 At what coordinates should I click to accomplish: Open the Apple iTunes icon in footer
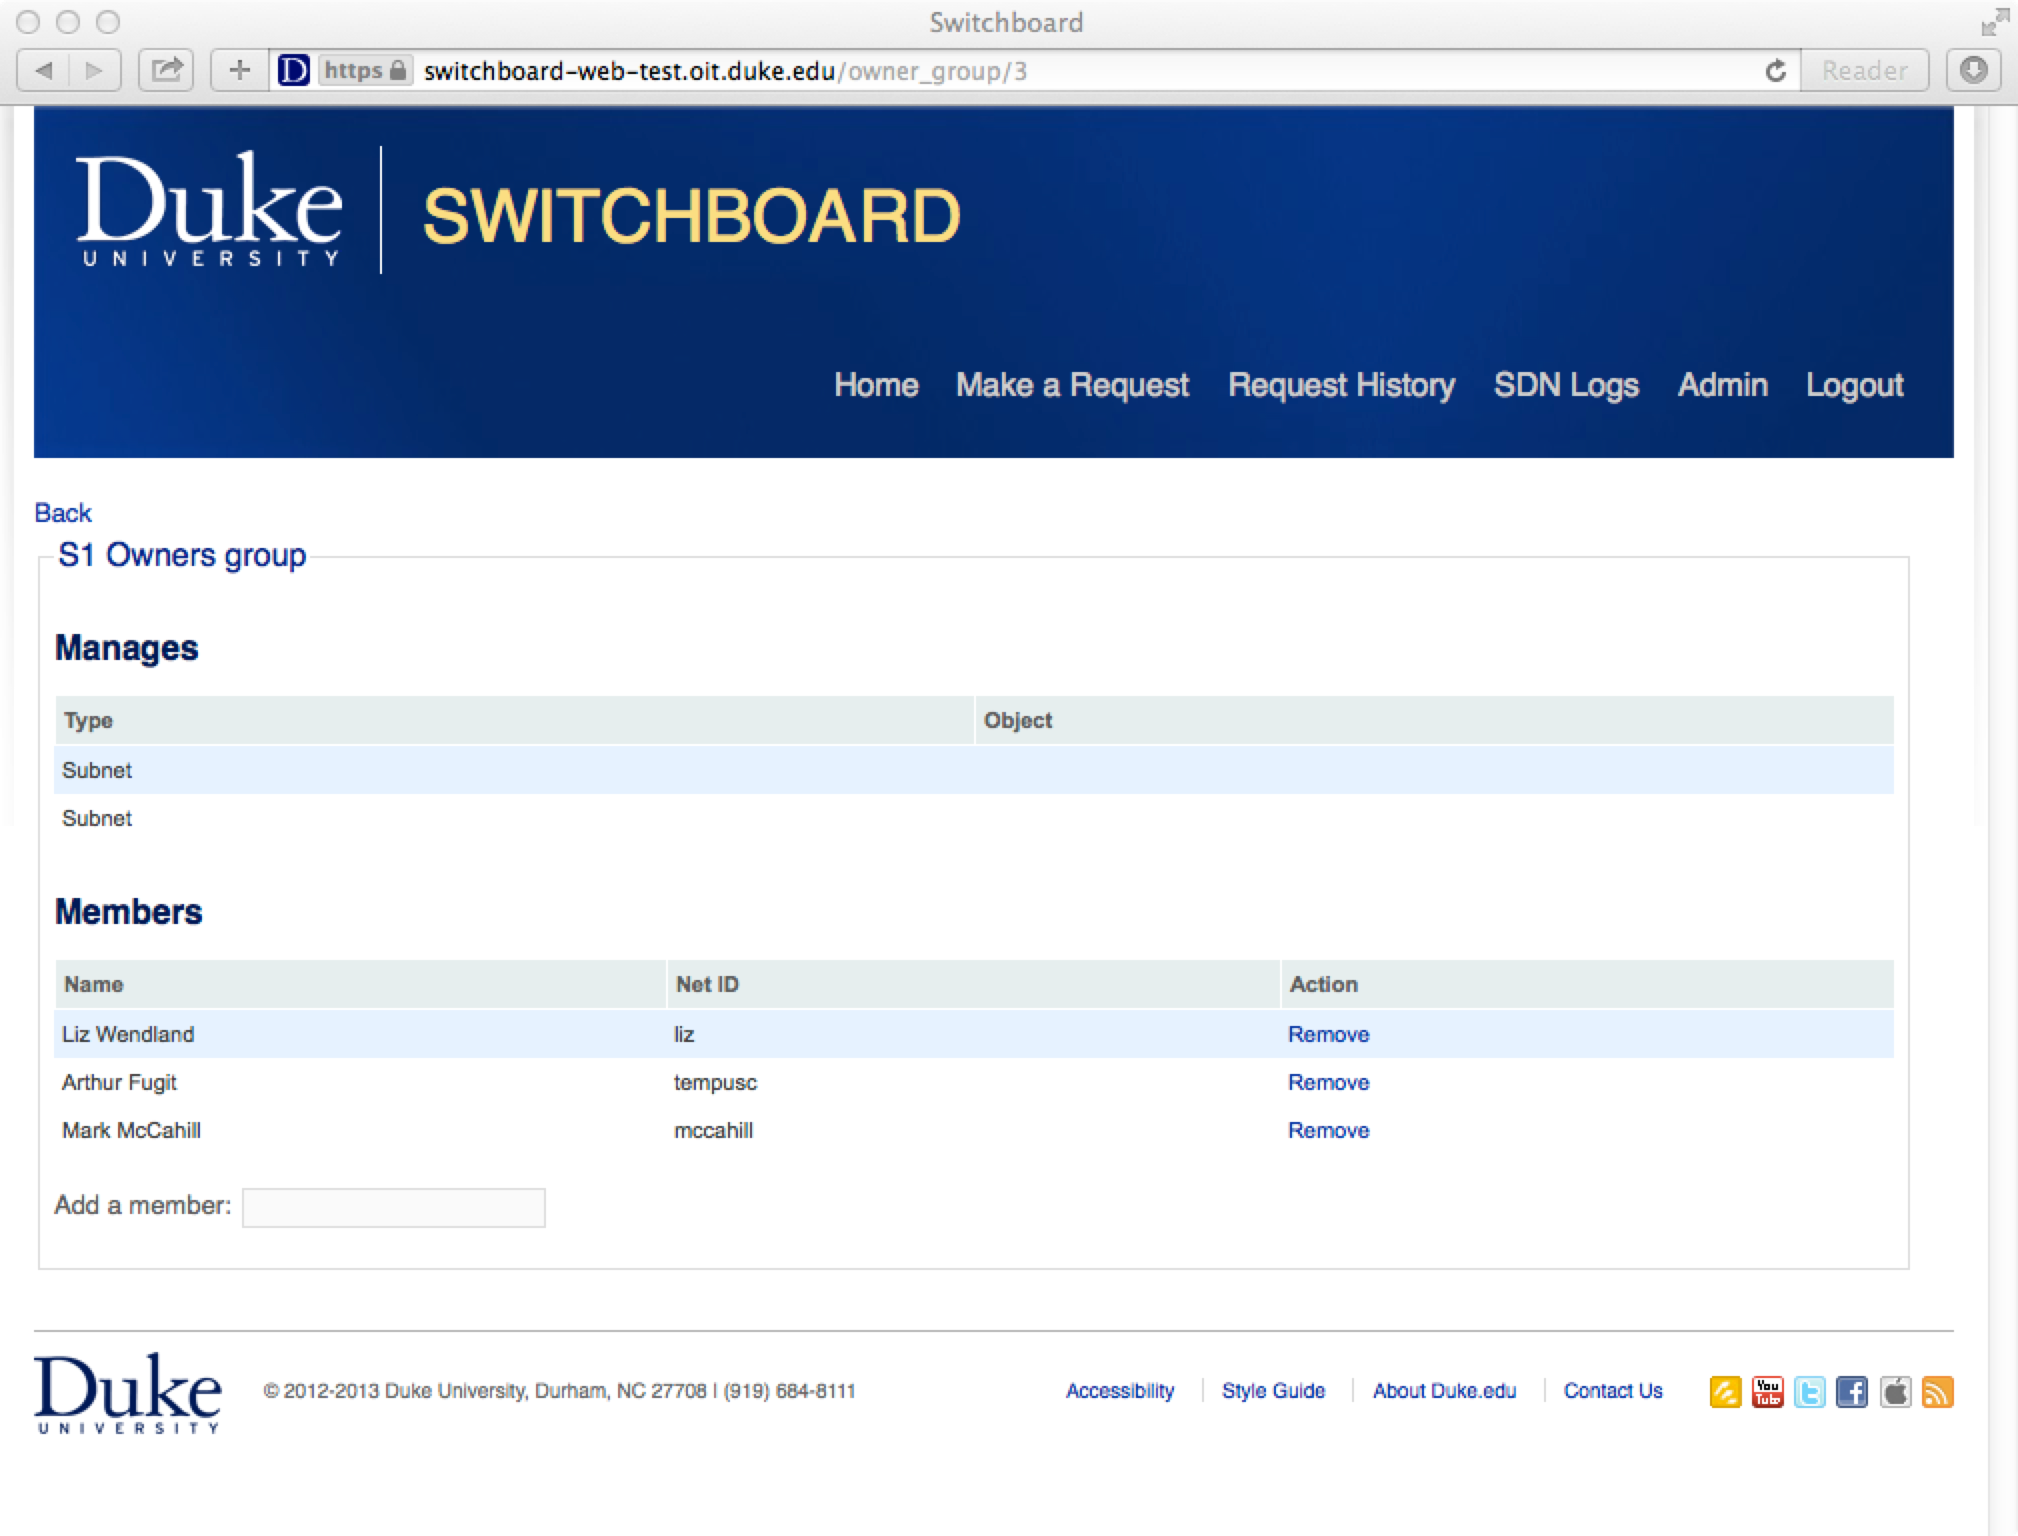click(1895, 1392)
